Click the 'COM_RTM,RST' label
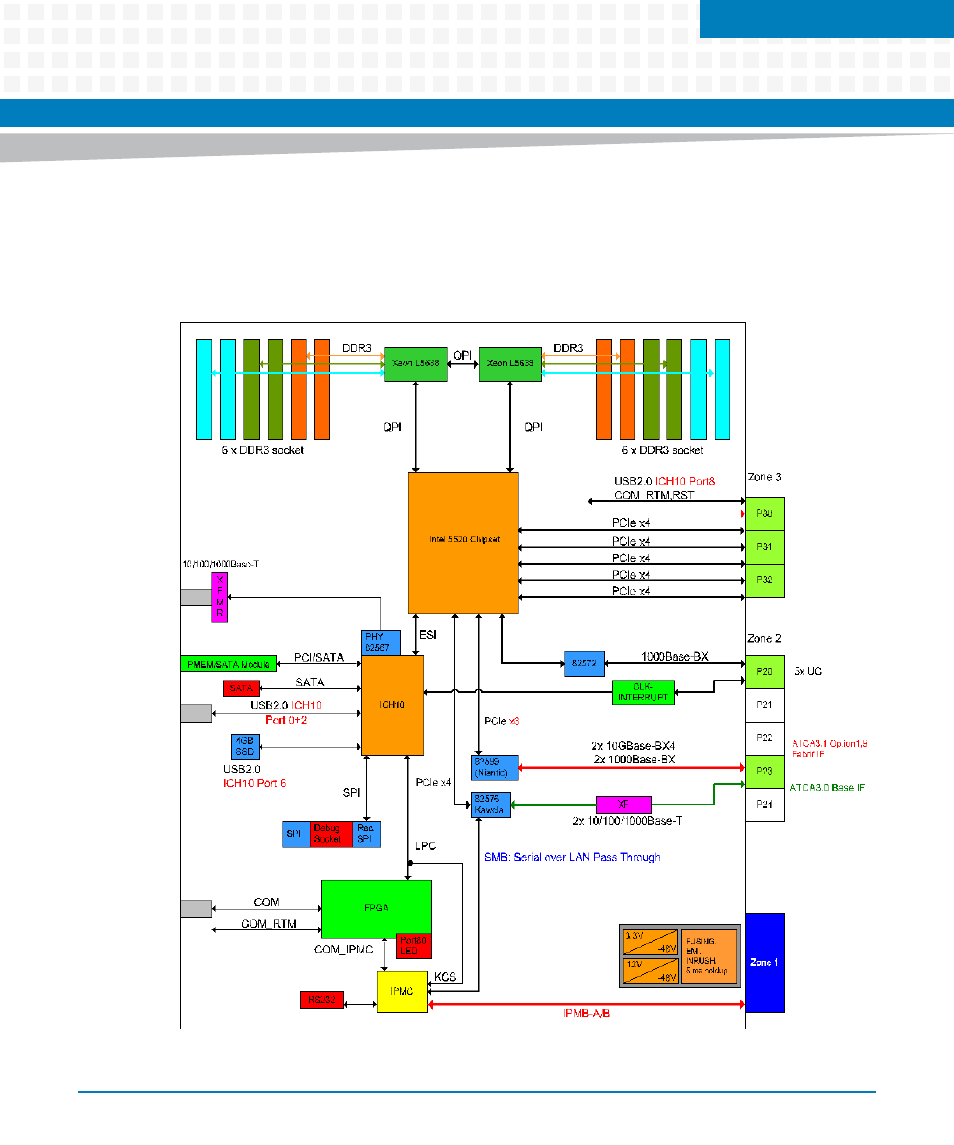The height and width of the screenshot is (1145, 954). [655, 495]
